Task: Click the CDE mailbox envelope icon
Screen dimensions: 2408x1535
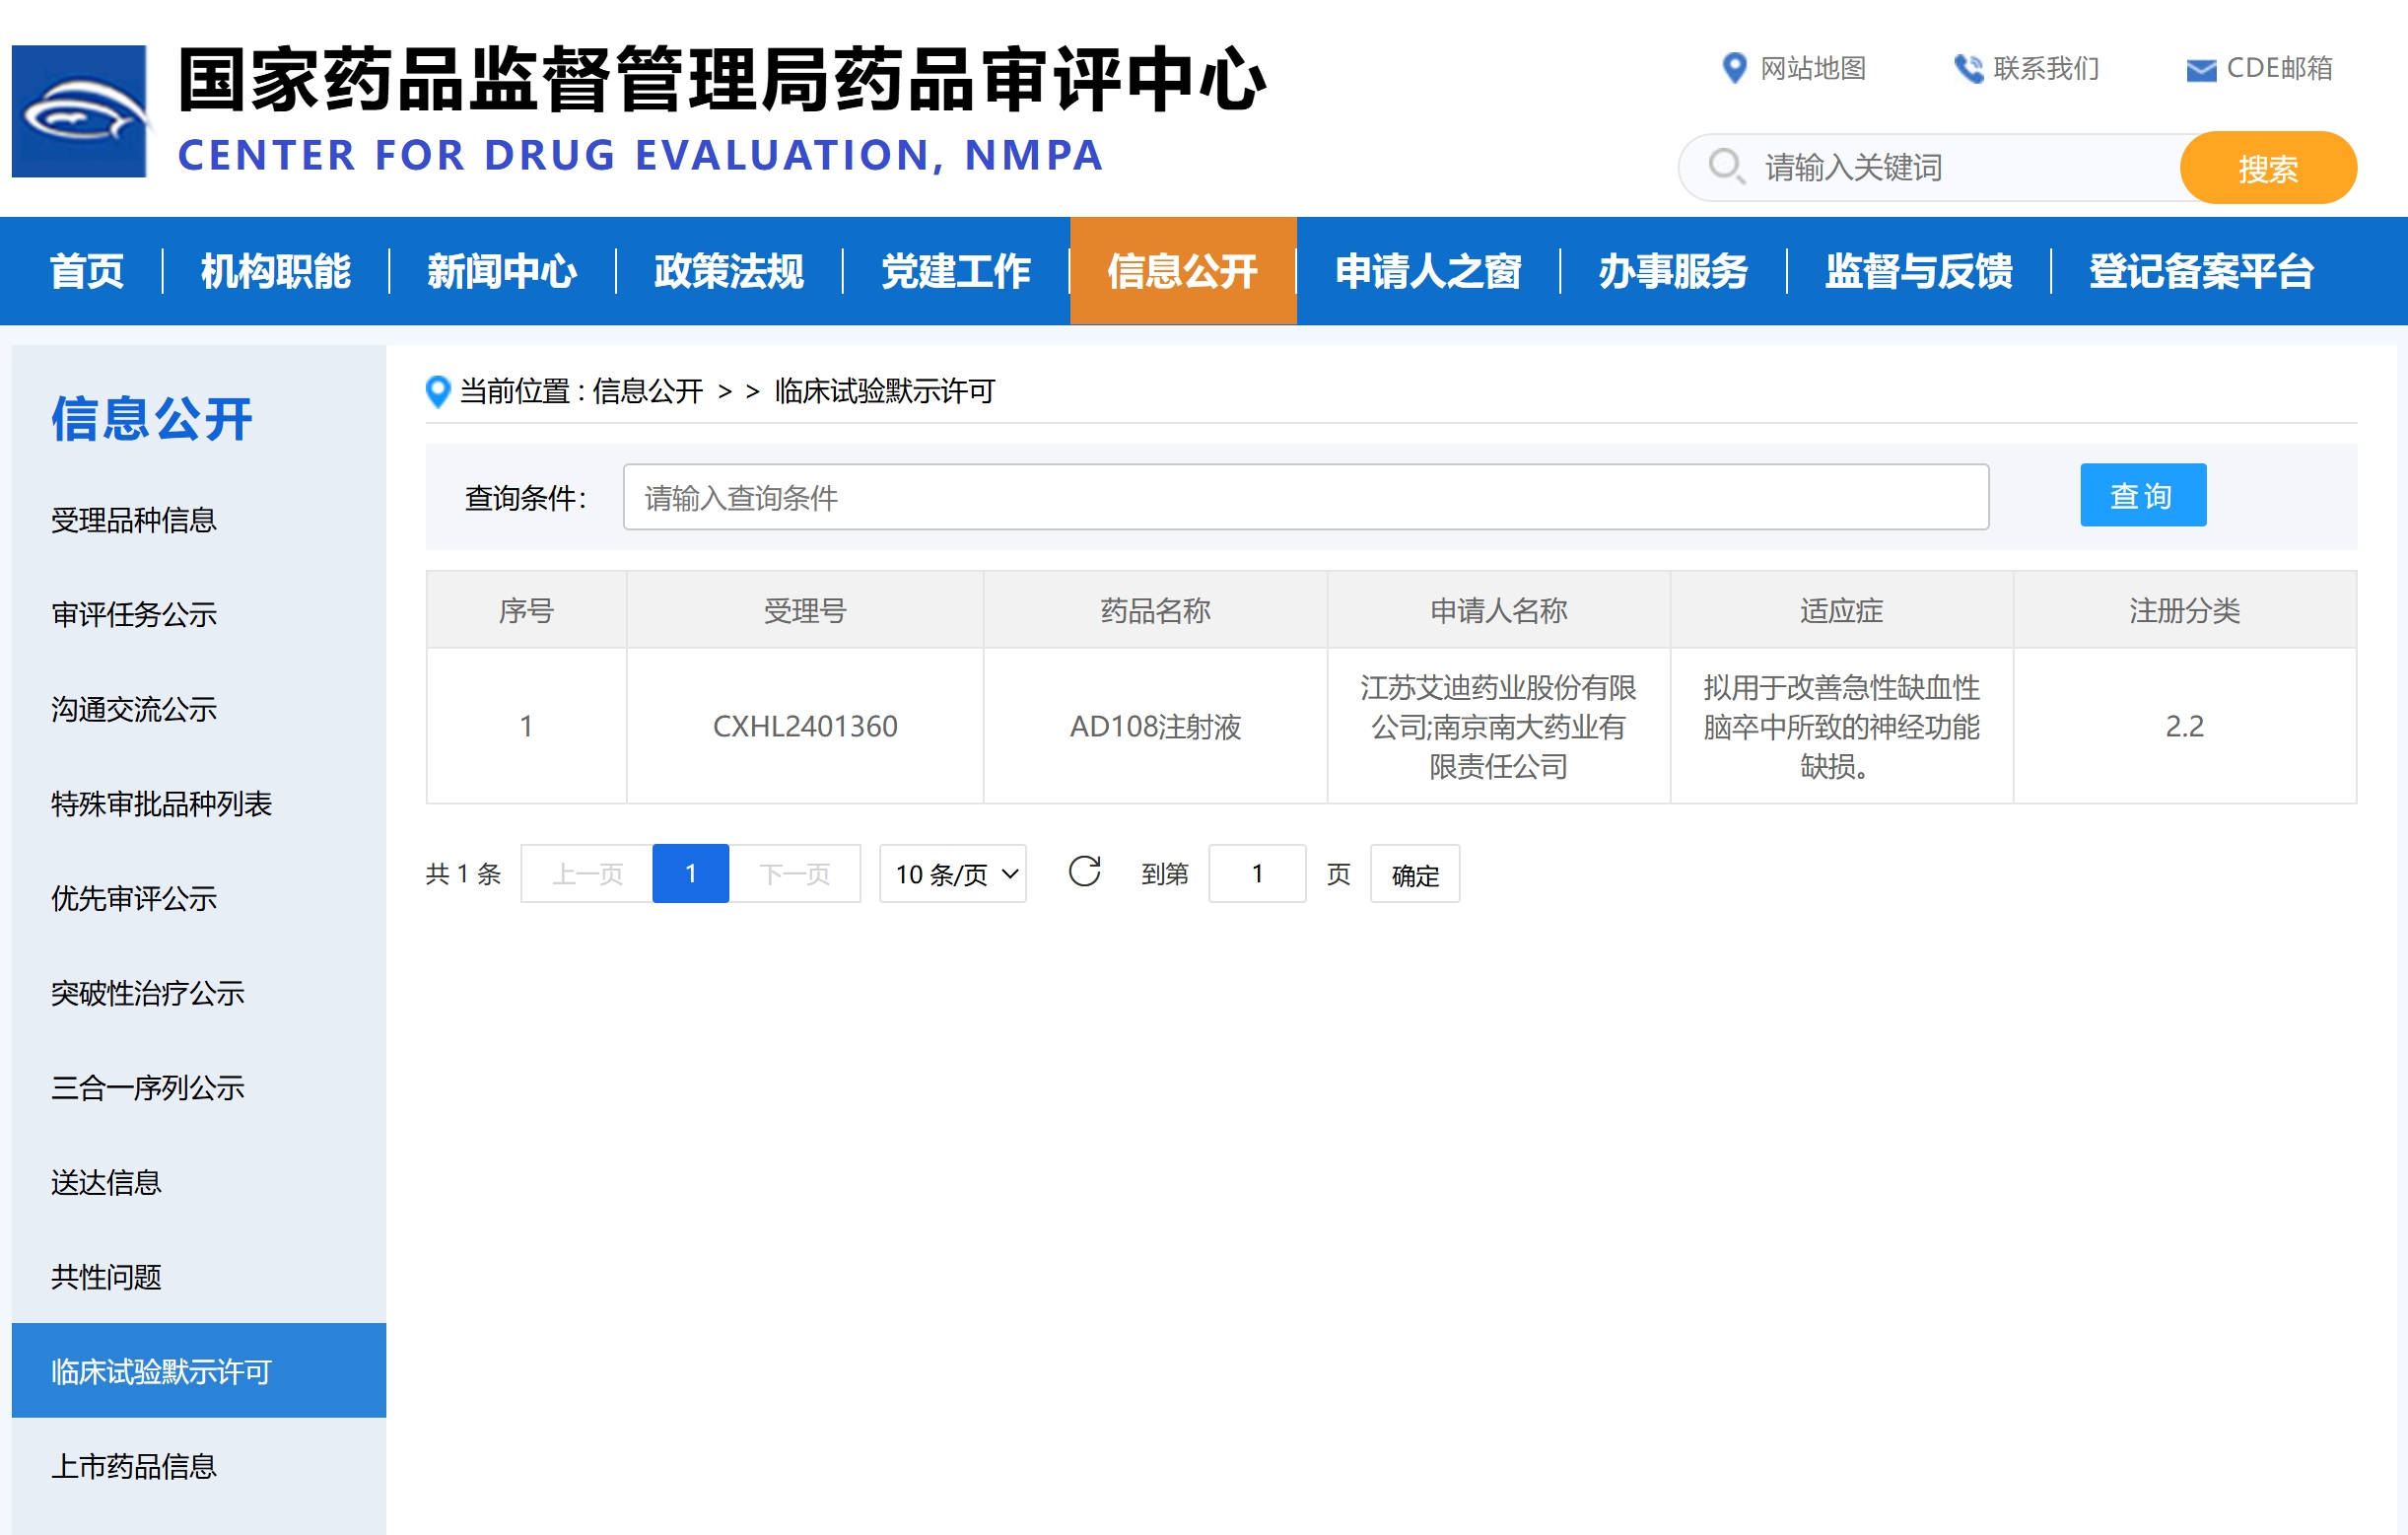Action: 2200,69
